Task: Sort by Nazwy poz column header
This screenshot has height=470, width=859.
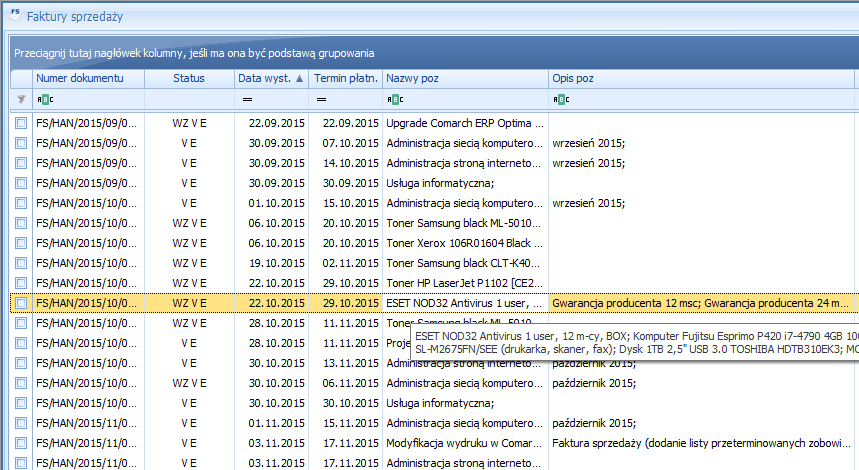Action: (465, 78)
